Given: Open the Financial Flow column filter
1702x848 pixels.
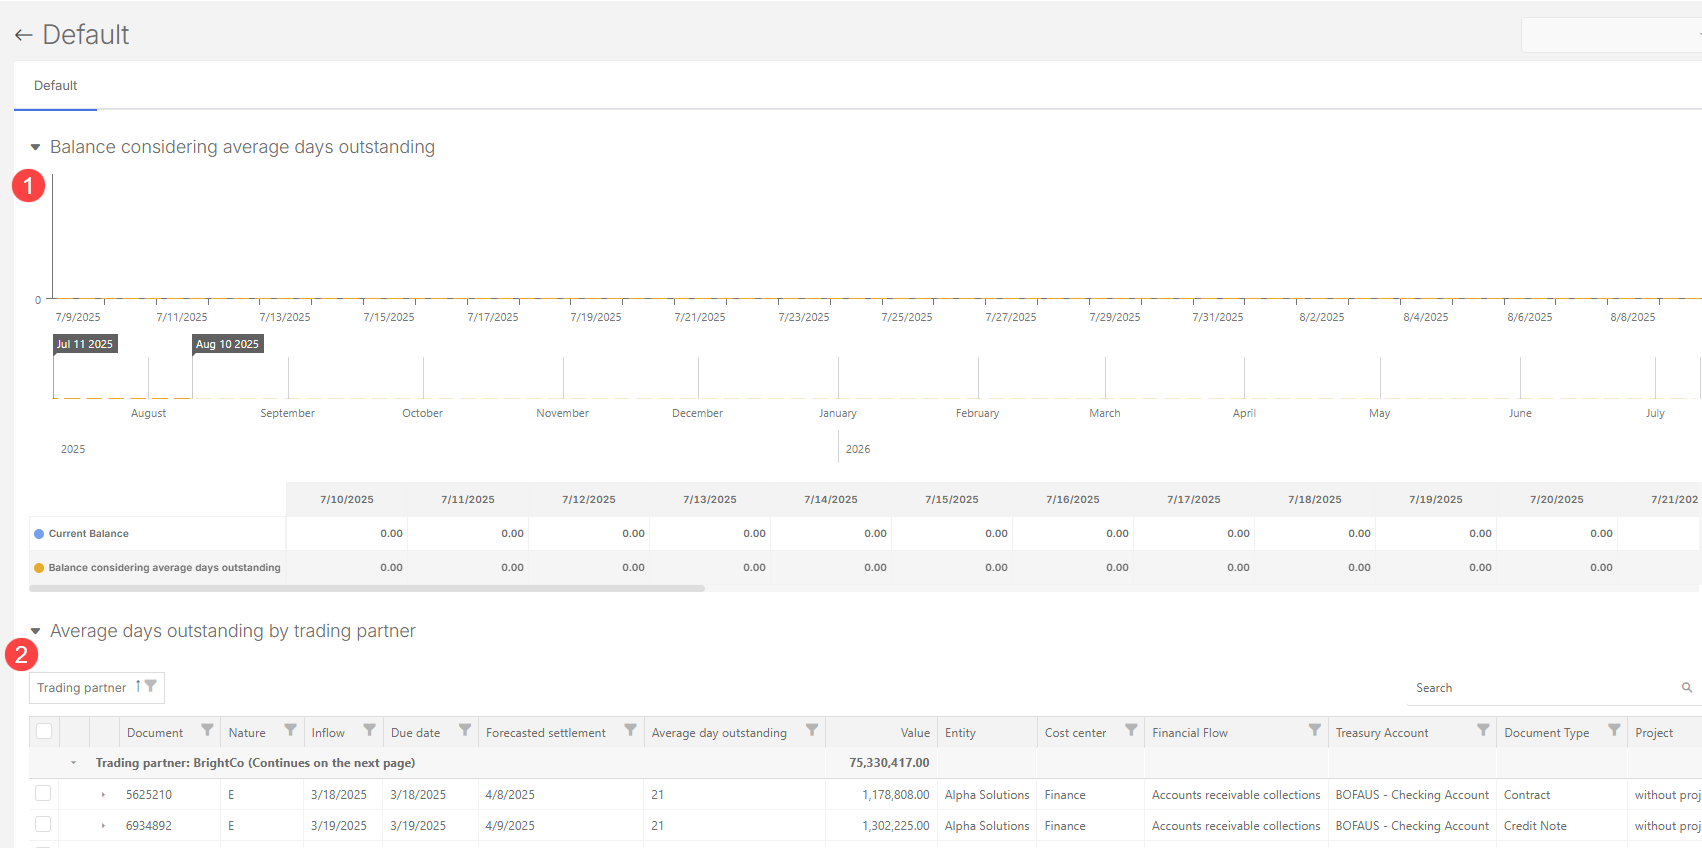Looking at the screenshot, I should [1314, 731].
